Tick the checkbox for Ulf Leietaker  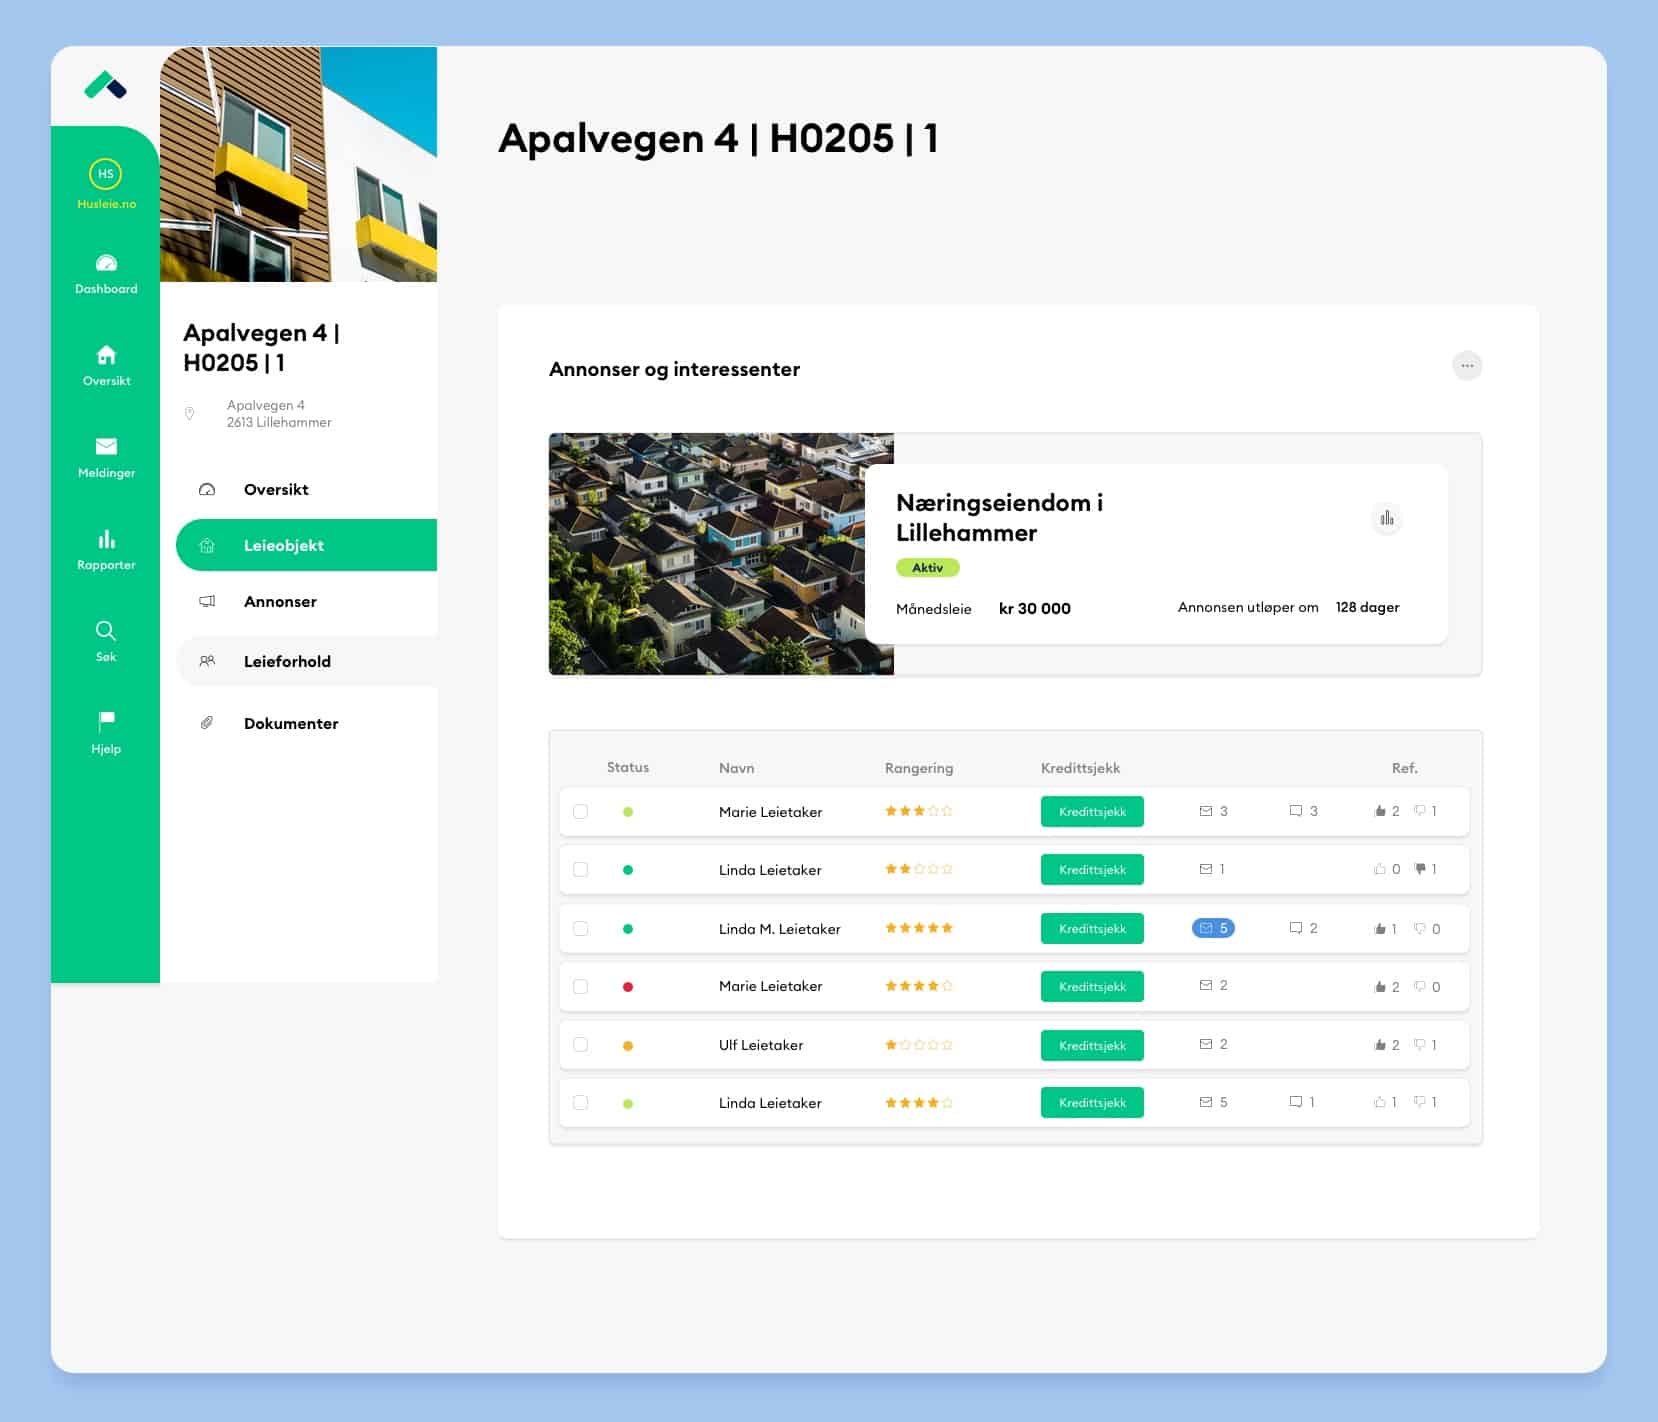(x=580, y=1045)
